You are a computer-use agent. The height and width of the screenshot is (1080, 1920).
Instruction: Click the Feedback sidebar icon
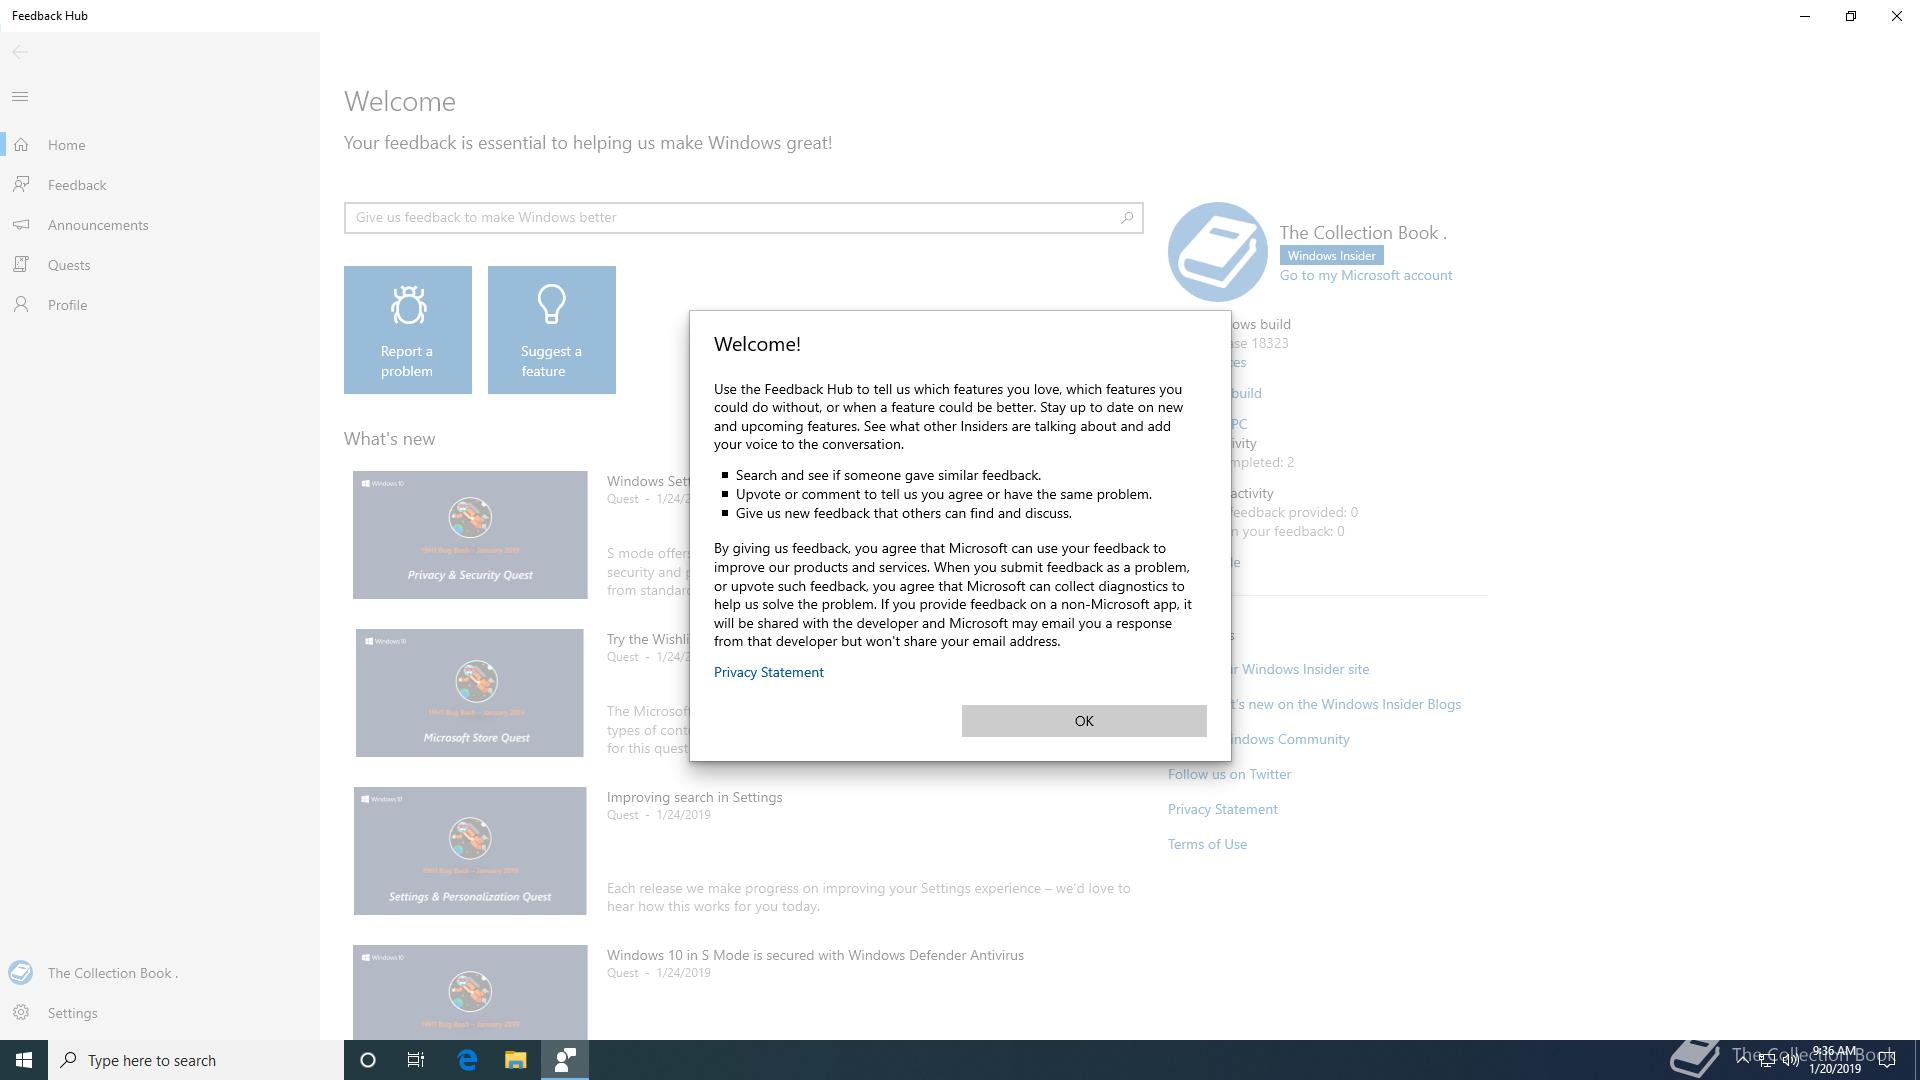pos(21,185)
